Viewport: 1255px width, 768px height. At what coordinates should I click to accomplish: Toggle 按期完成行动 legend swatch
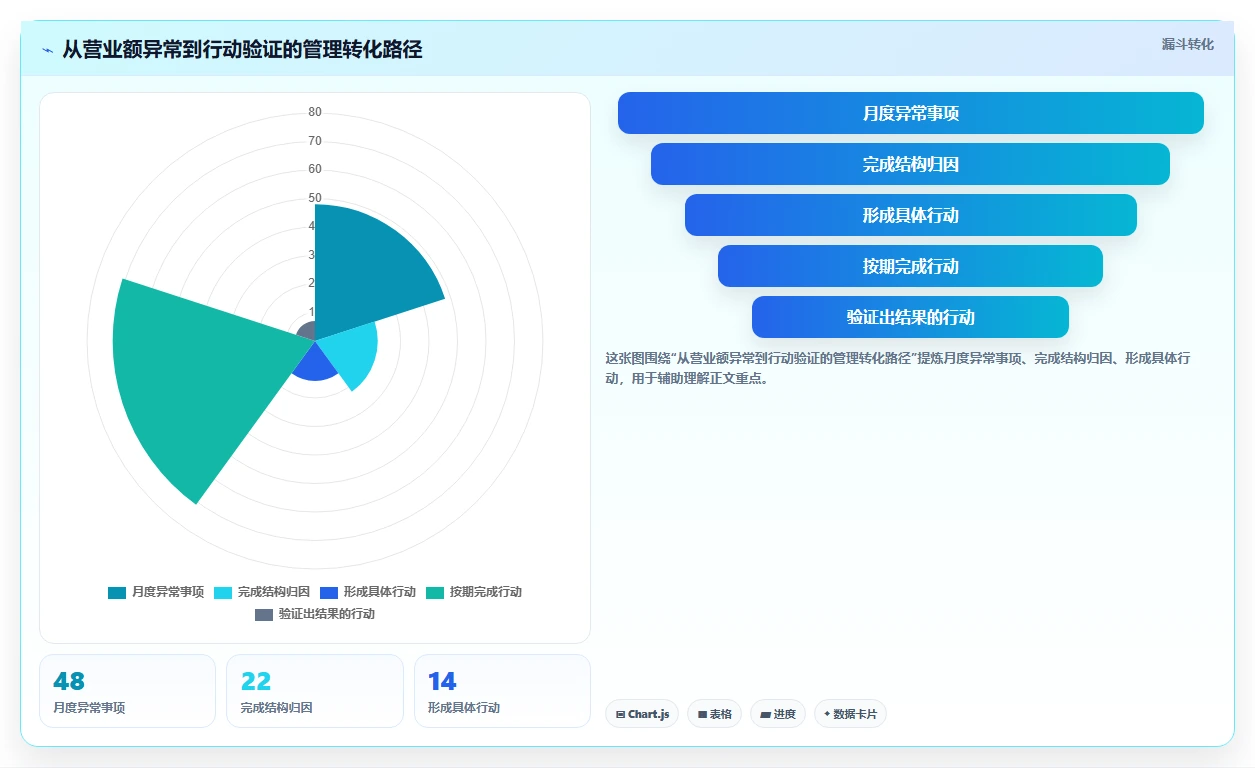coord(435,592)
